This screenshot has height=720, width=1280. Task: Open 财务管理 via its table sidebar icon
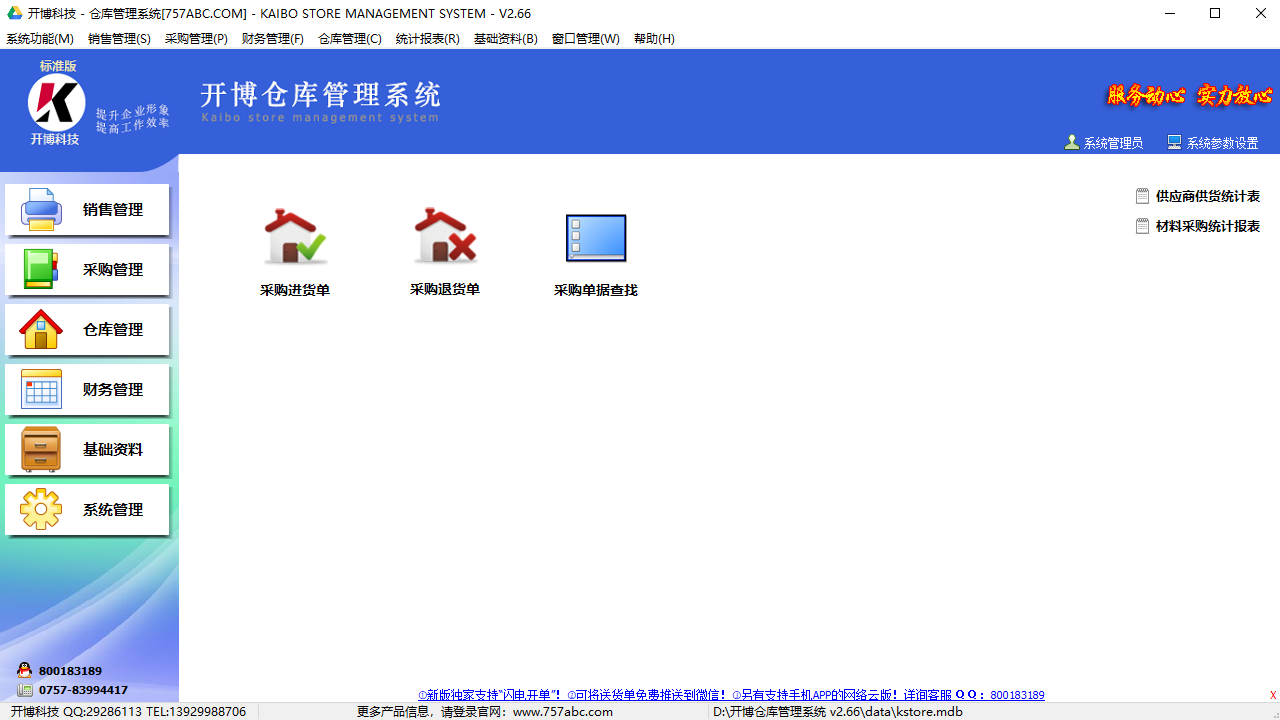pos(40,389)
